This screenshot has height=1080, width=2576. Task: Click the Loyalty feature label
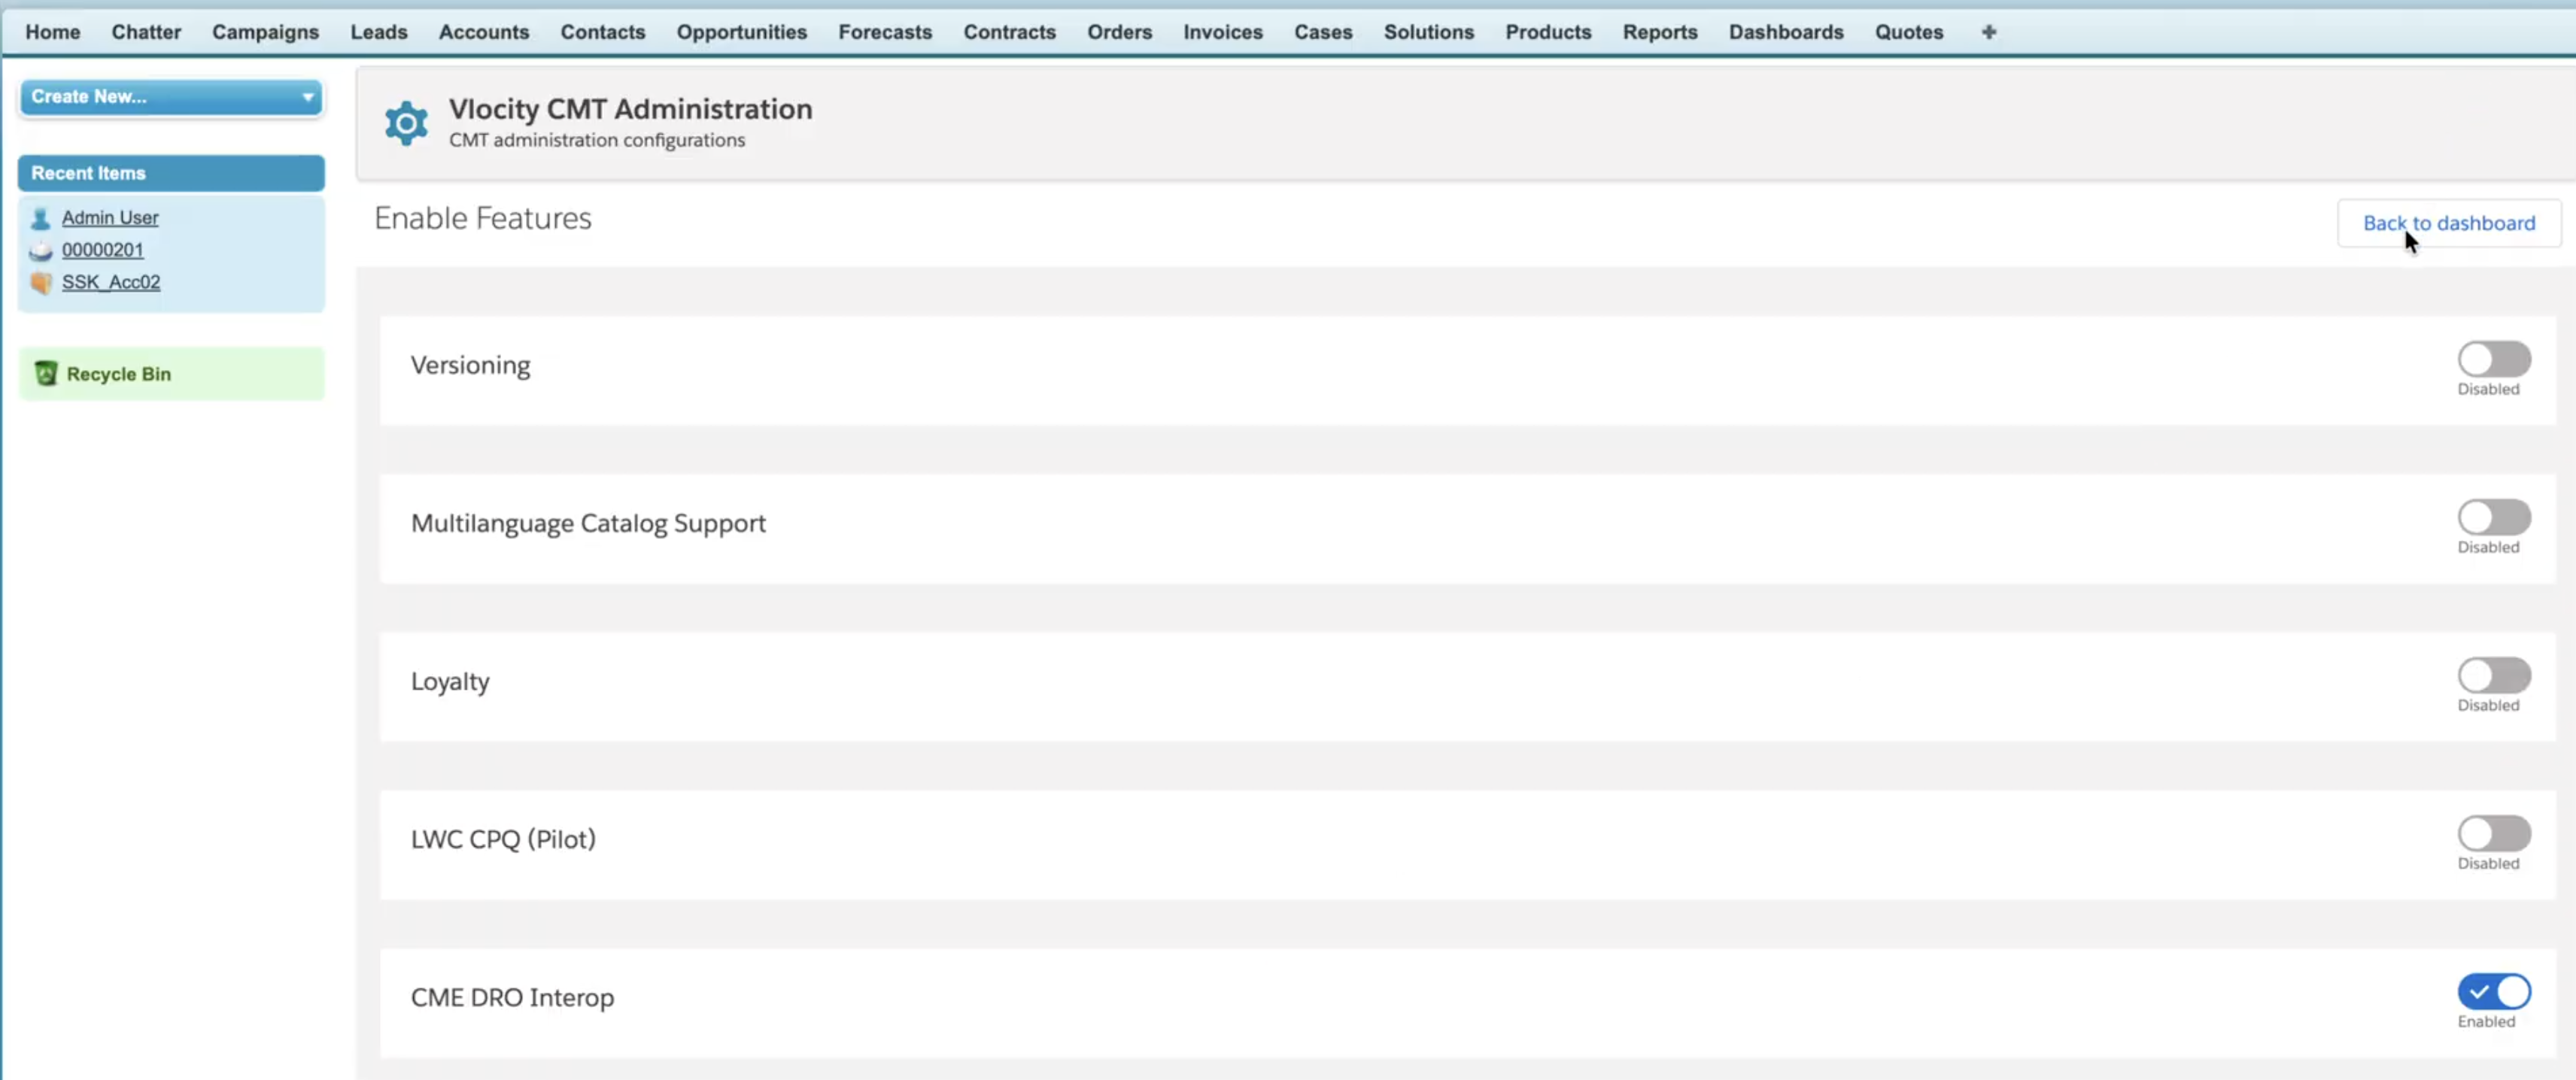450,682
